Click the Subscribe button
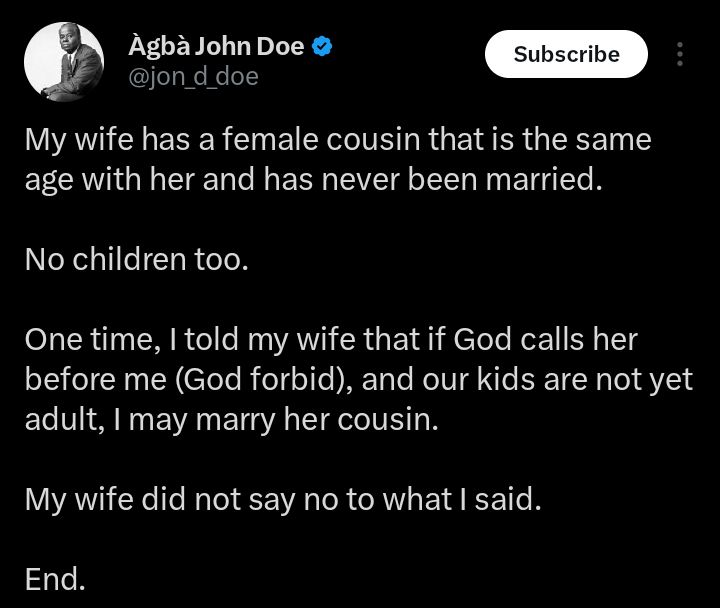Screen dimensions: 720x608 (566, 54)
